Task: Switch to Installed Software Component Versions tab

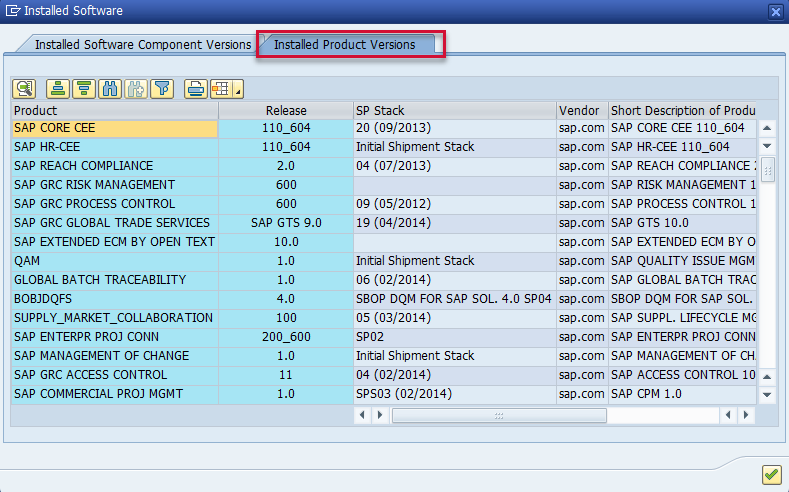Action: pos(143,45)
